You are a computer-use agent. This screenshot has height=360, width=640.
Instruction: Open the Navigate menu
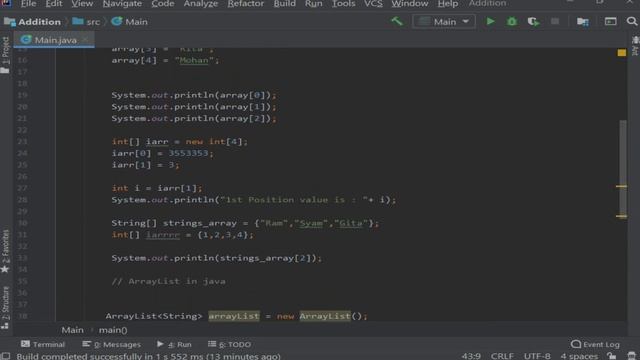point(122,4)
